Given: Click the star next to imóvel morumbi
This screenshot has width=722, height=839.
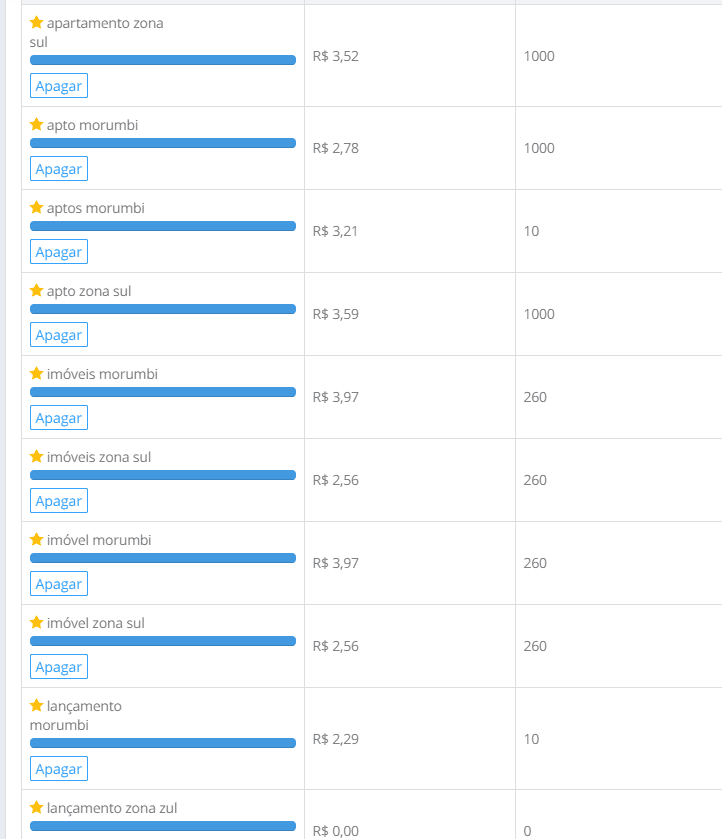Looking at the screenshot, I should (x=37, y=540).
